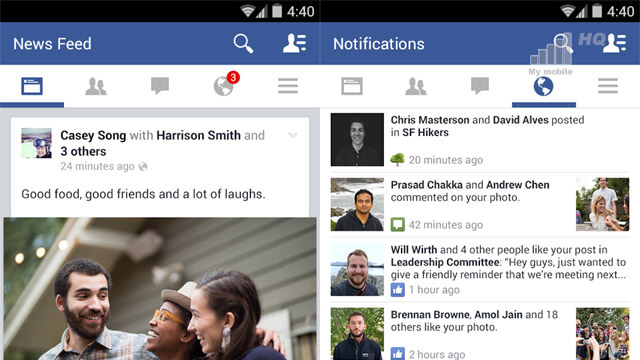Click the '20 minutes ago' notification timestamp
This screenshot has width=640, height=360.
(x=446, y=160)
